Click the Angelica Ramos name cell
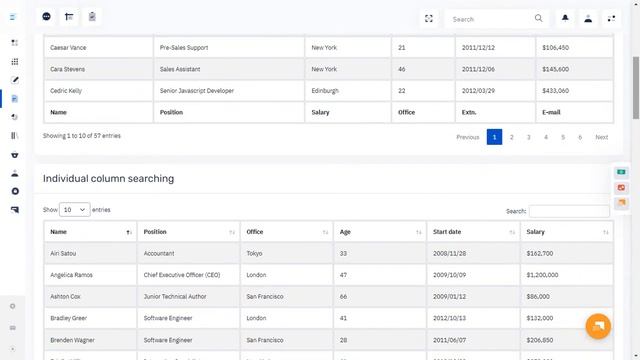 [x=90, y=275]
